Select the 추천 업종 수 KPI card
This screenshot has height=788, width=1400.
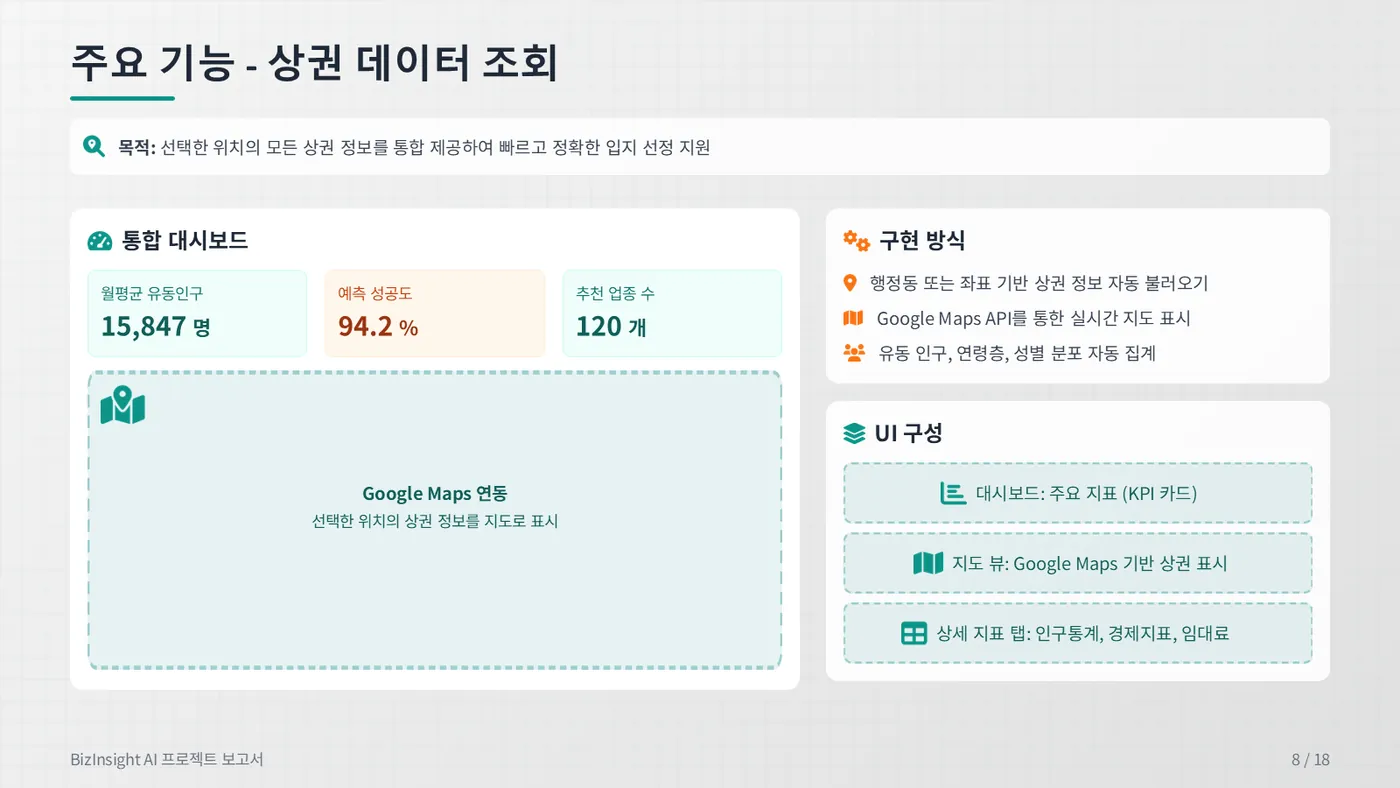tap(672, 313)
